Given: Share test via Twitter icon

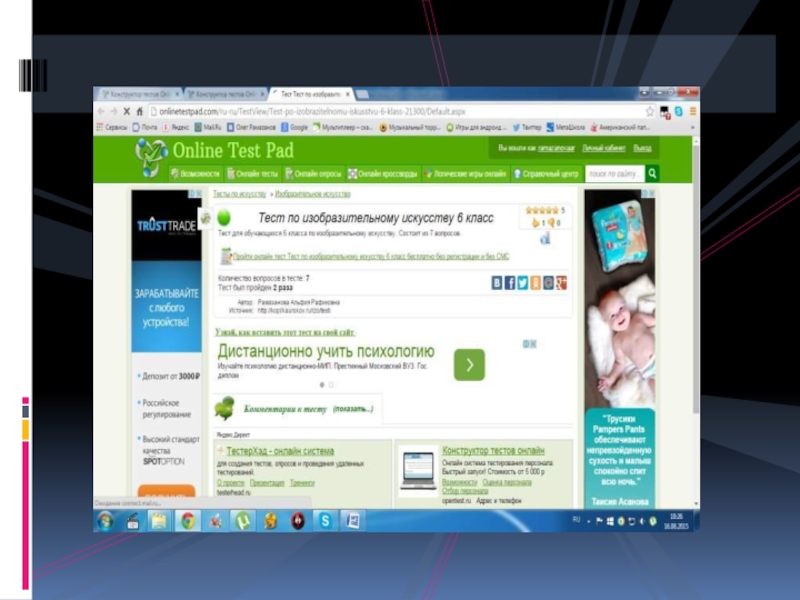Looking at the screenshot, I should coord(523,283).
